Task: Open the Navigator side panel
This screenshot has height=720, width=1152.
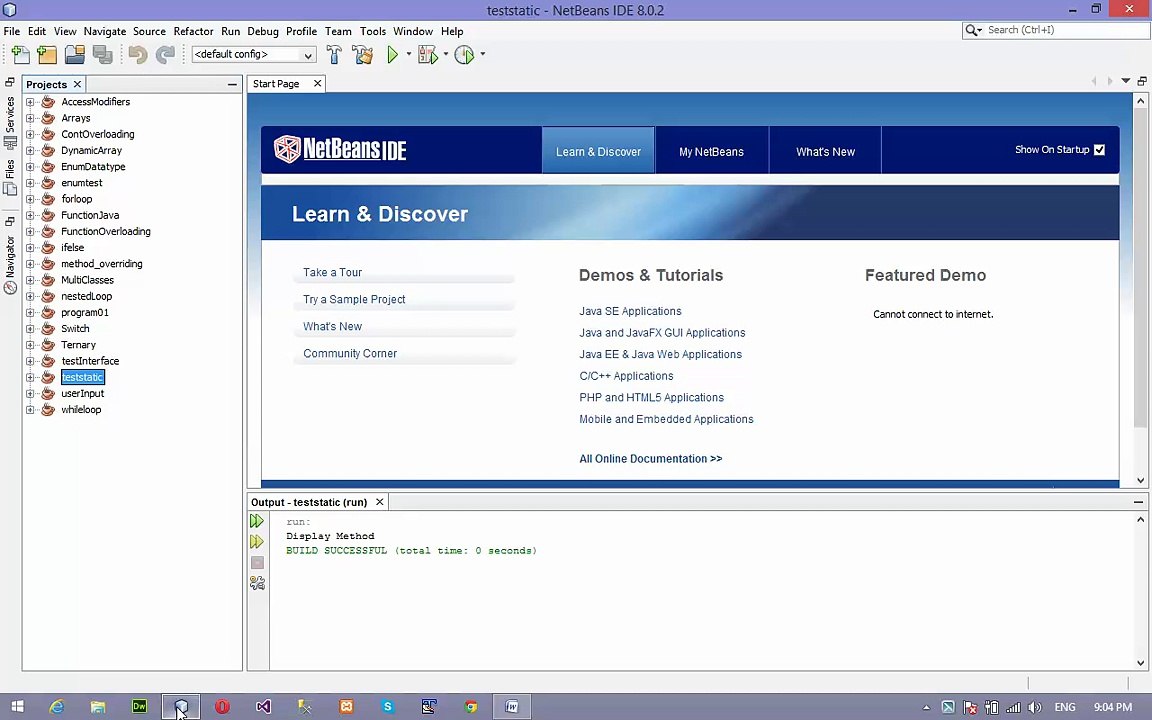Action: click(10, 264)
